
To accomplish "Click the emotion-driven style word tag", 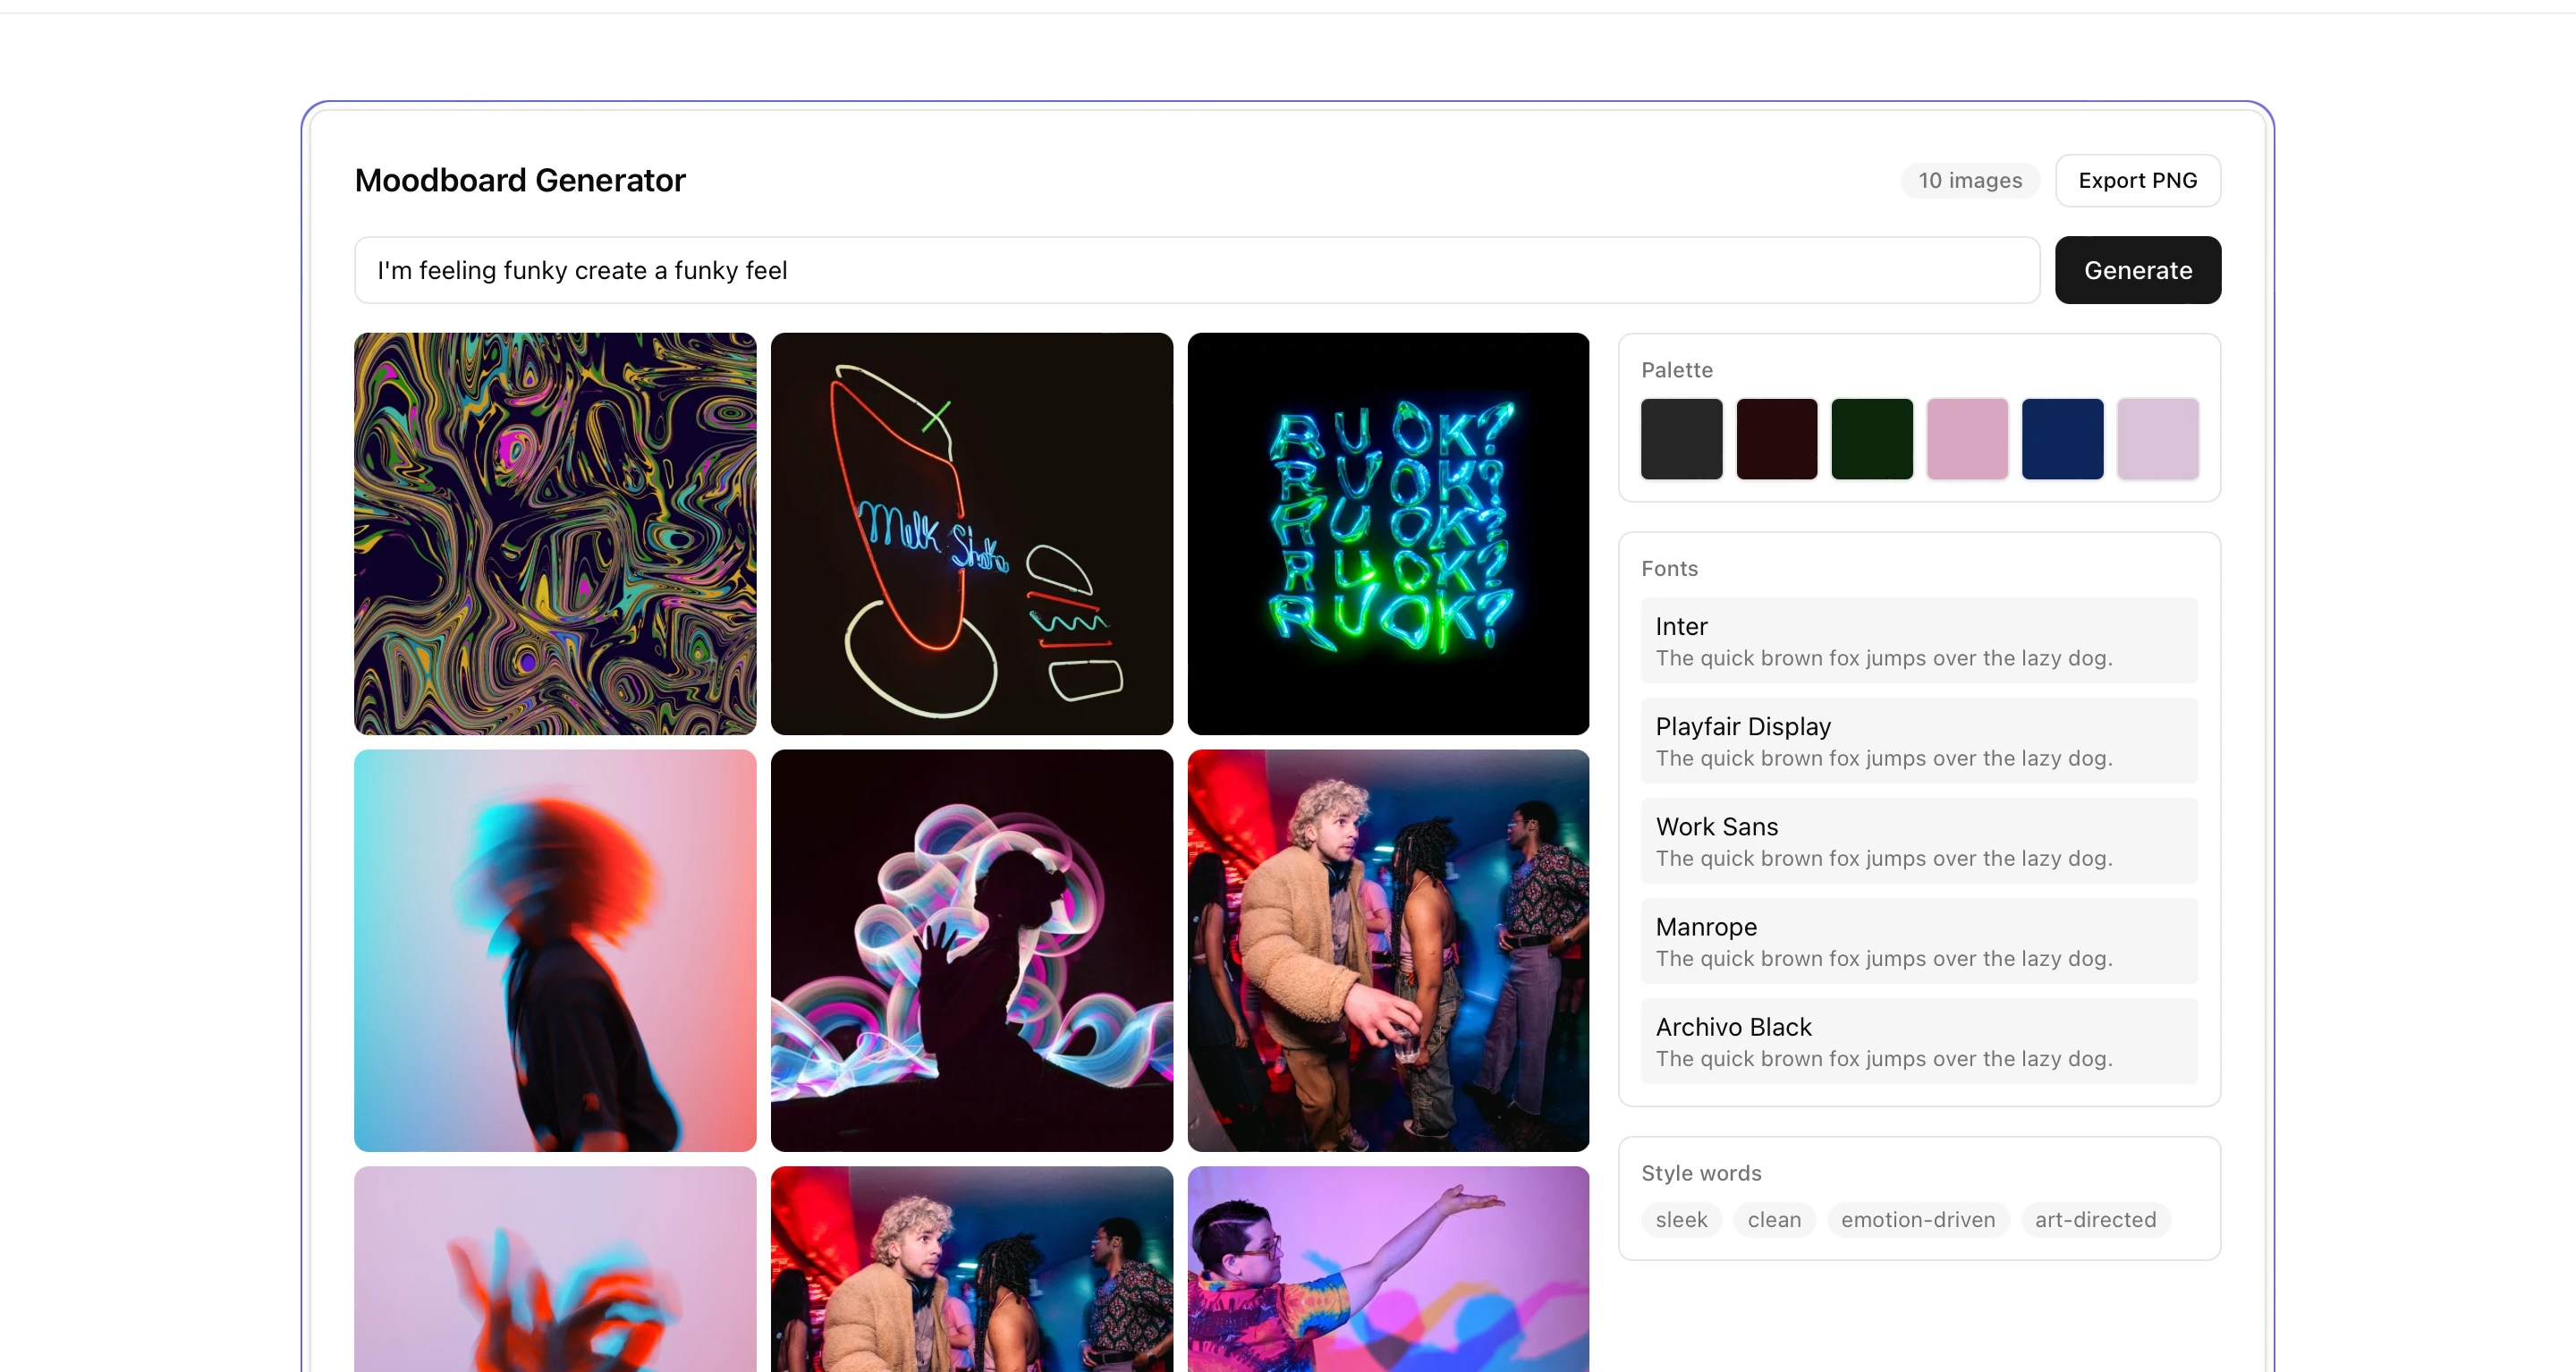I will click(x=1917, y=1219).
